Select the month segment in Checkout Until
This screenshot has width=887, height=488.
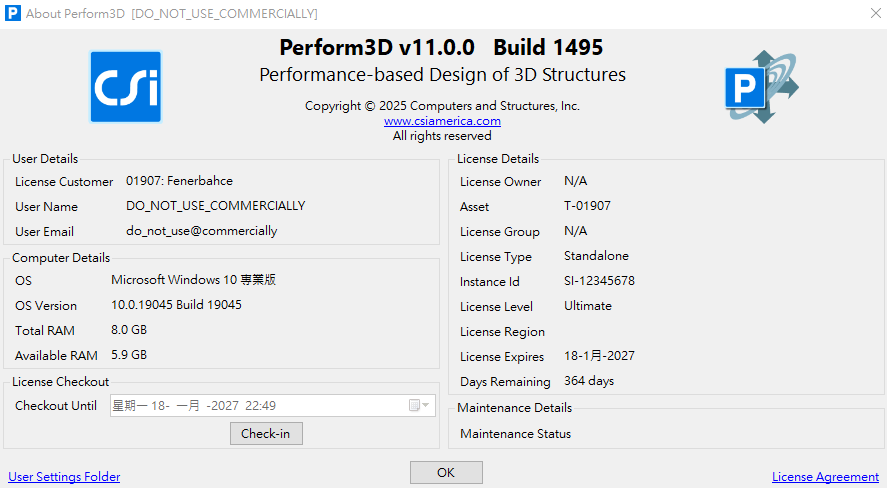(x=188, y=406)
